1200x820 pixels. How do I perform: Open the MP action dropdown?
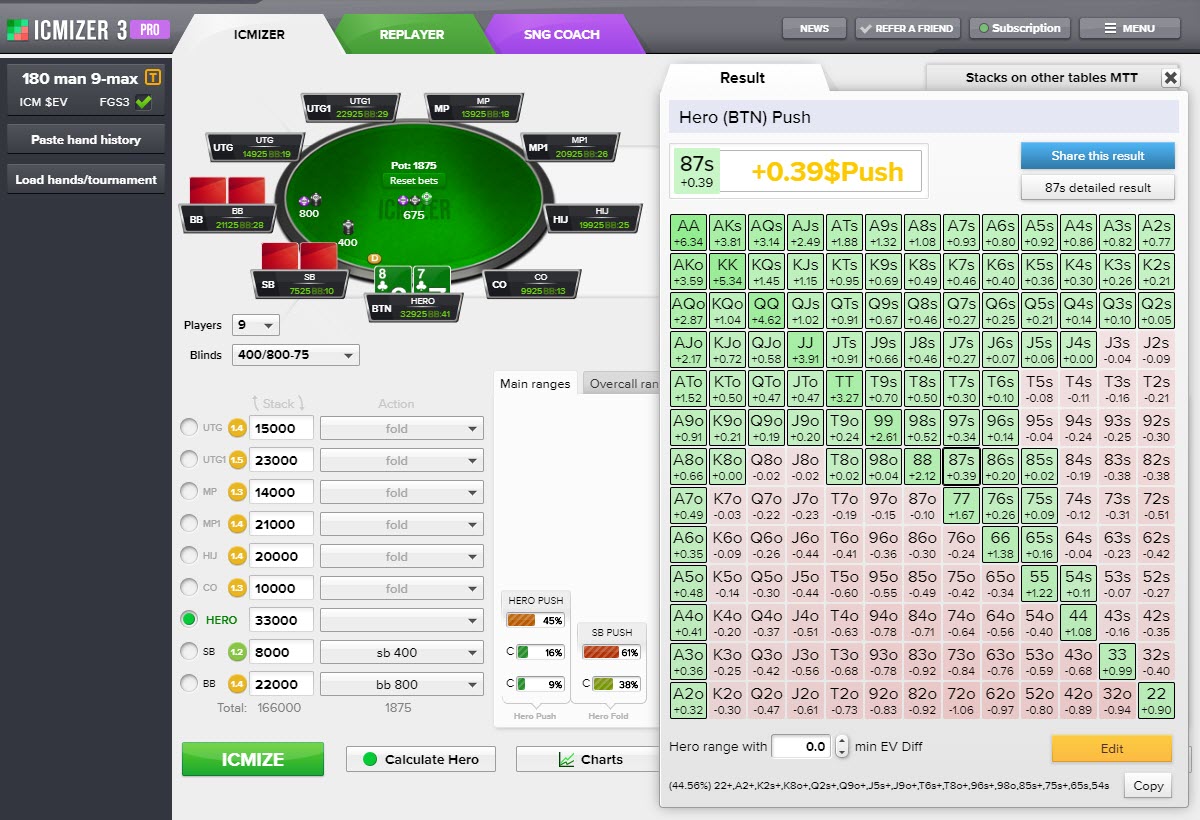[401, 492]
